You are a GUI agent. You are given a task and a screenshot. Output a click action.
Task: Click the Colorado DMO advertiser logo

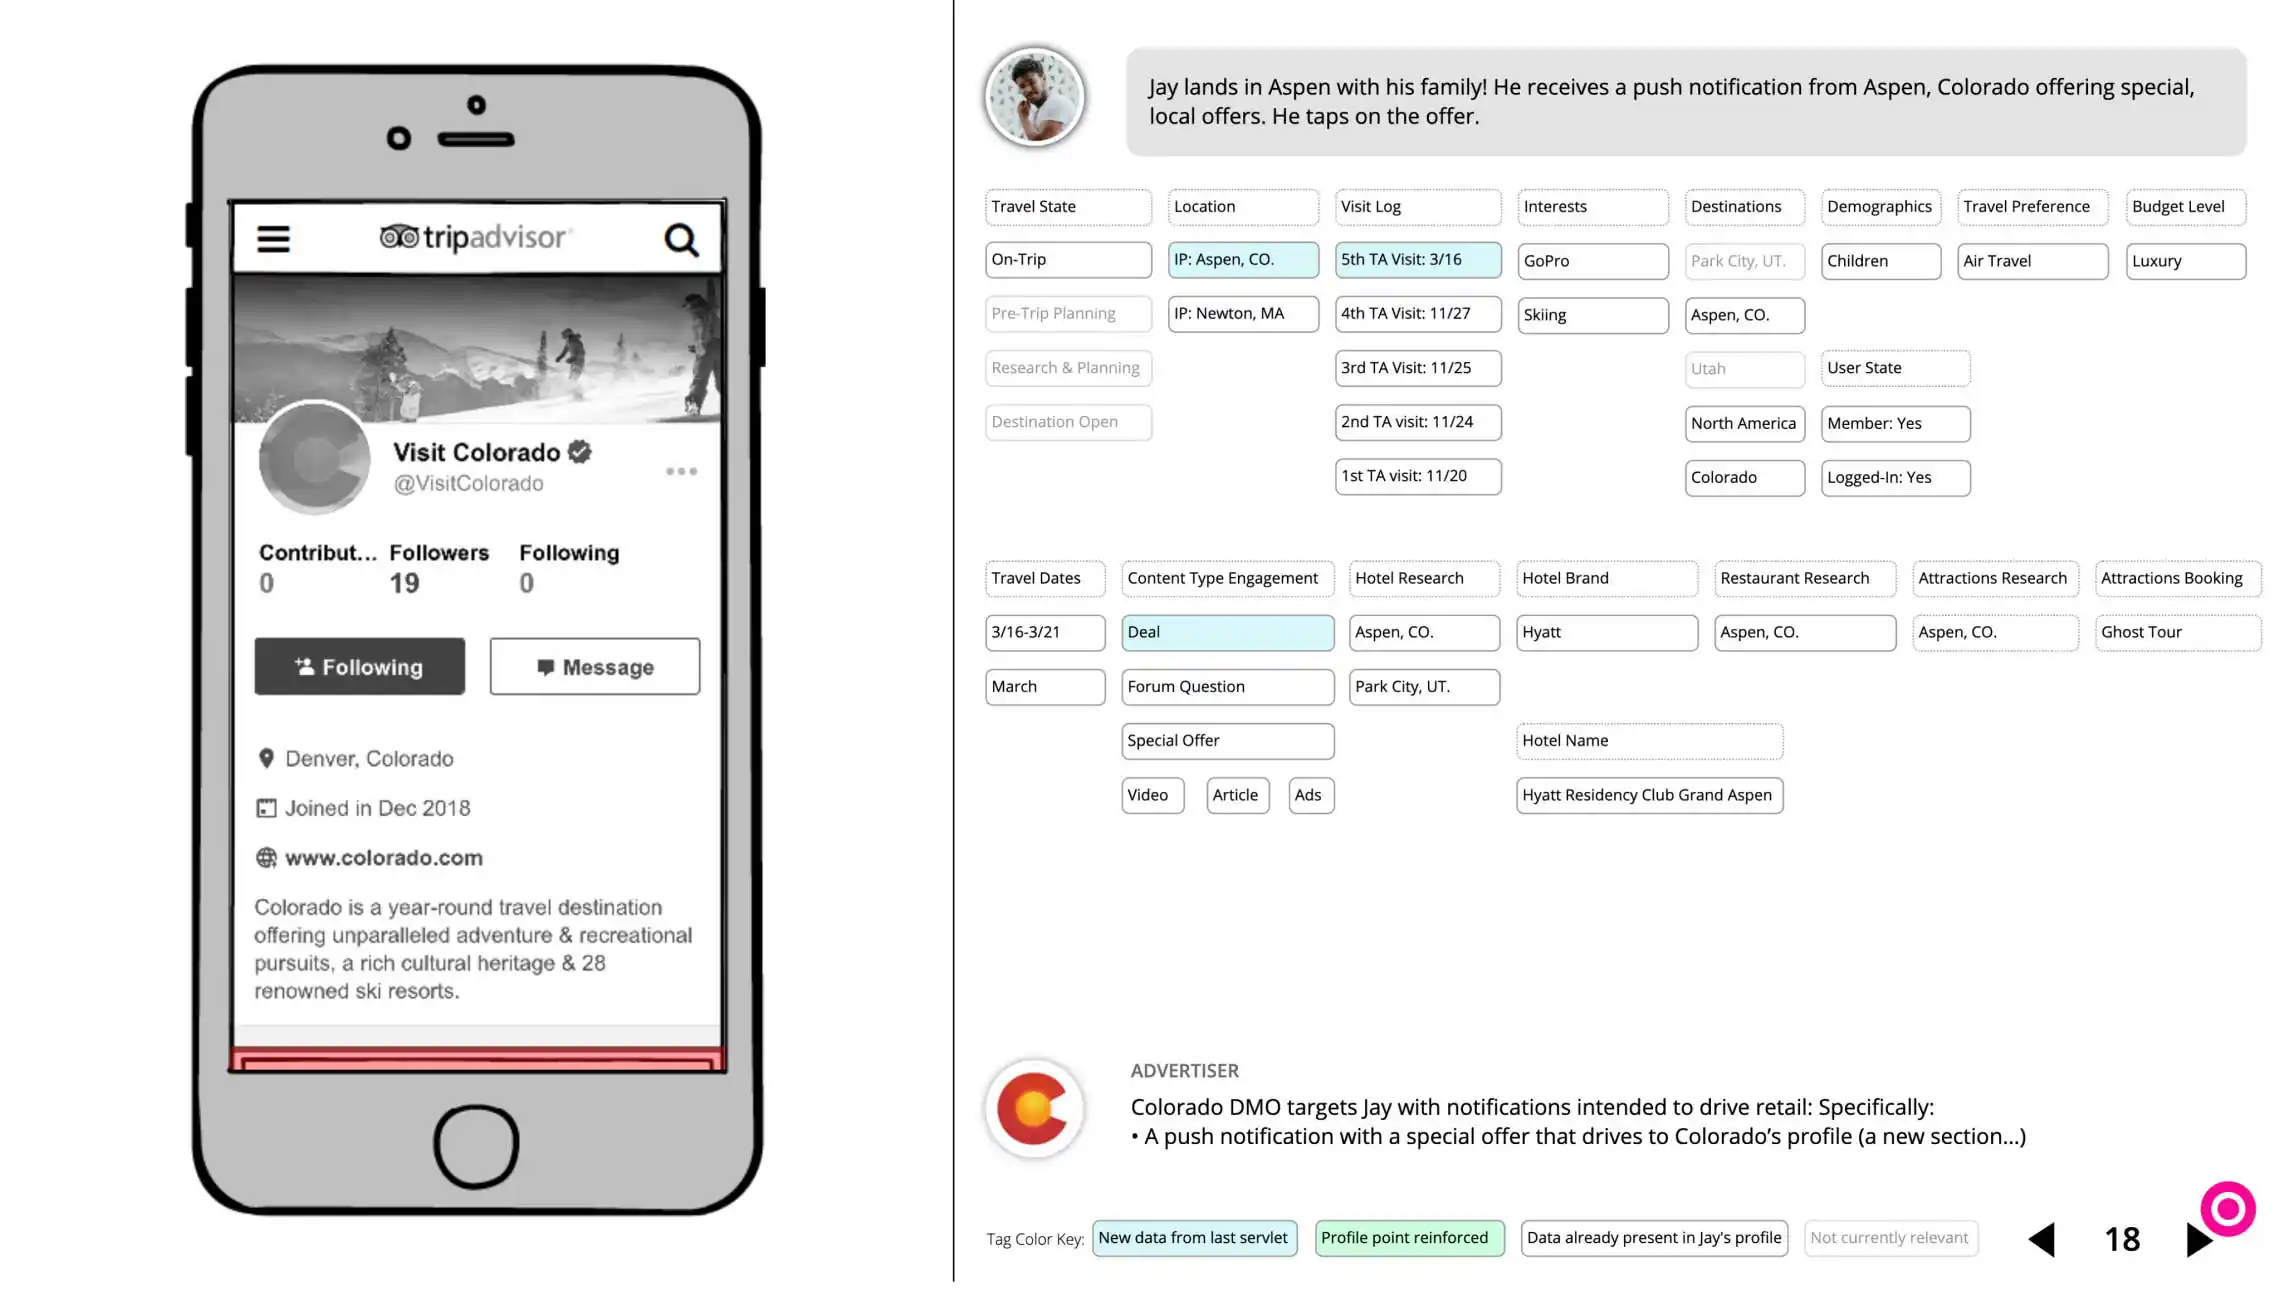coord(1034,1107)
